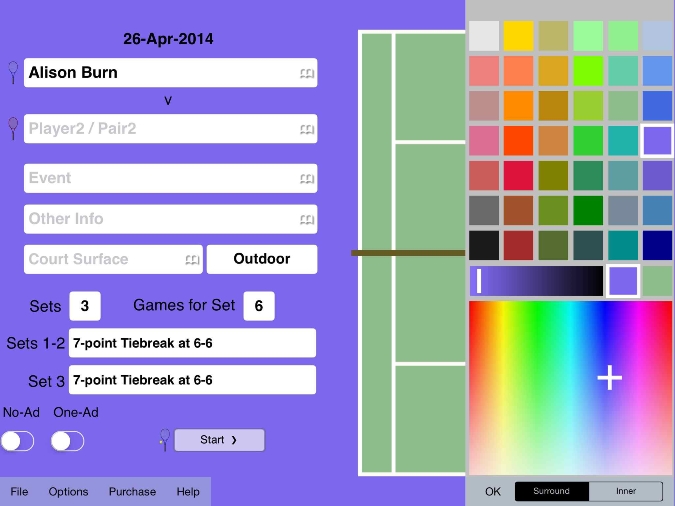Select current inner green color preview
The image size is (675, 506).
657,281
